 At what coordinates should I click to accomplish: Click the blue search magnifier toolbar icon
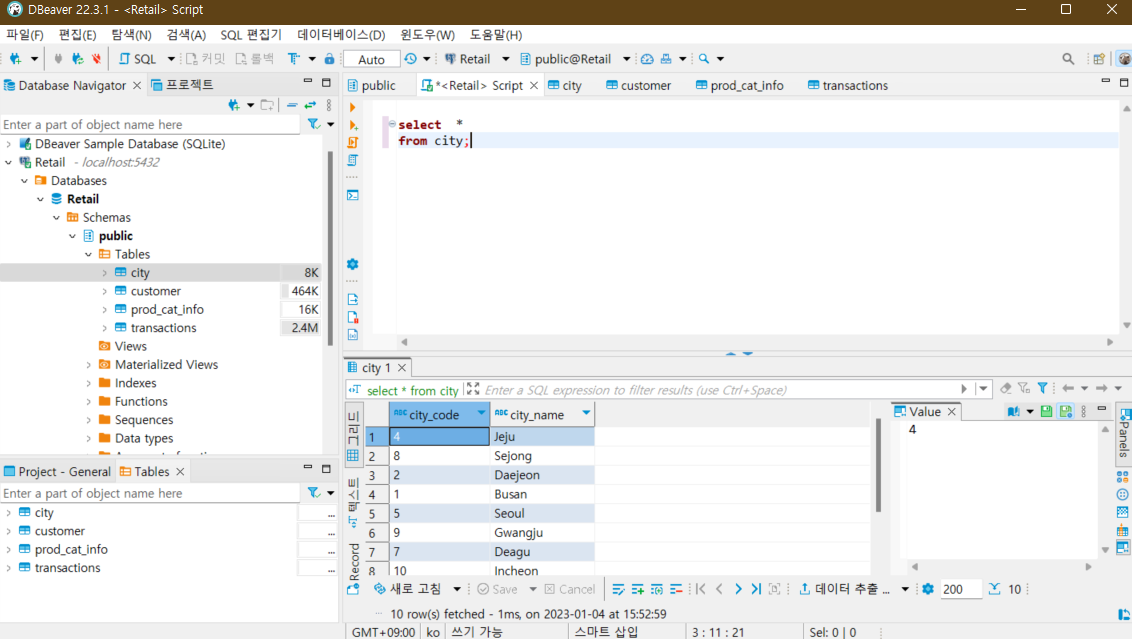click(x=704, y=59)
